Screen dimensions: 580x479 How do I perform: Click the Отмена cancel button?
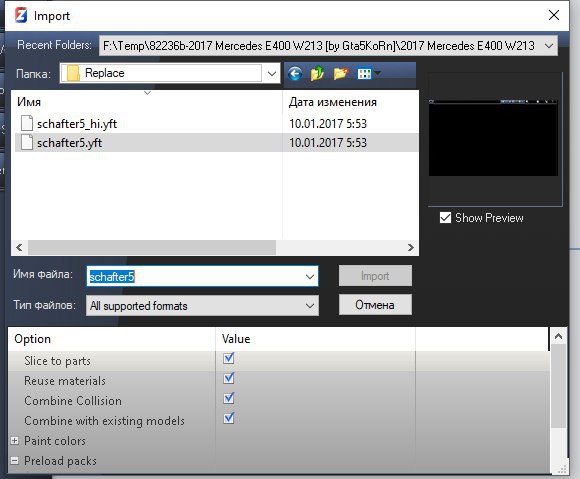click(375, 304)
